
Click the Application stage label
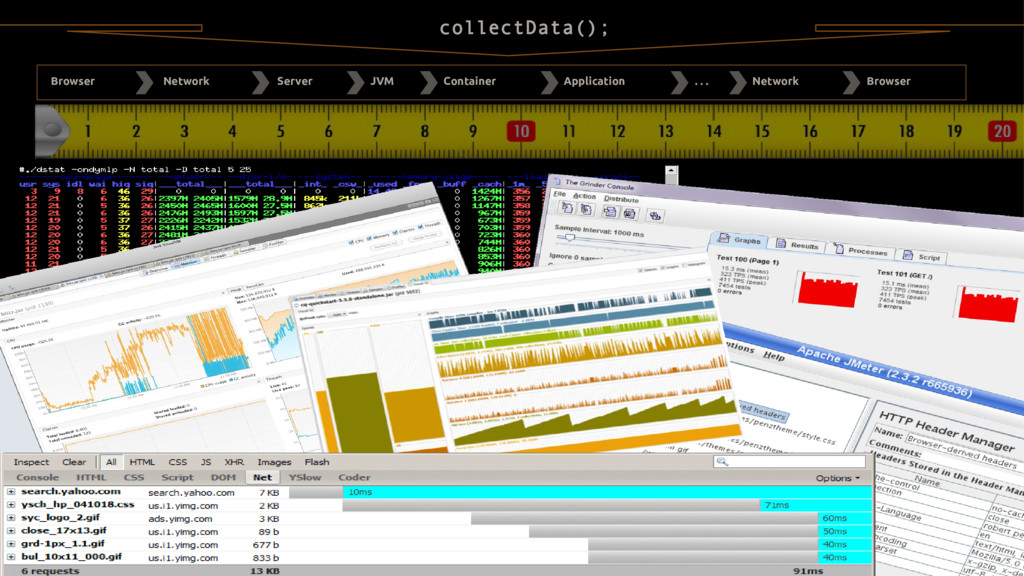(594, 81)
